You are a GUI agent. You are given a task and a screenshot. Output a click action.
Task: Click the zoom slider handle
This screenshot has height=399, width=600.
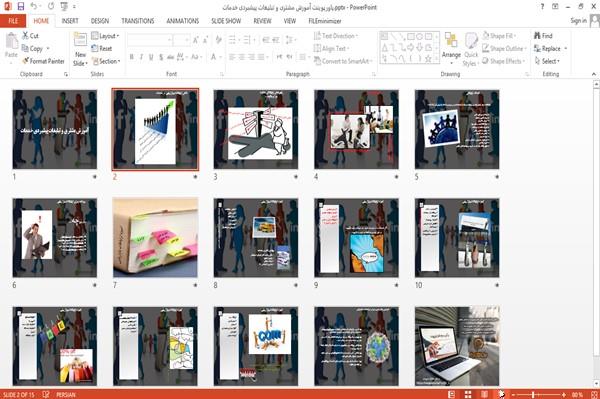tap(533, 394)
